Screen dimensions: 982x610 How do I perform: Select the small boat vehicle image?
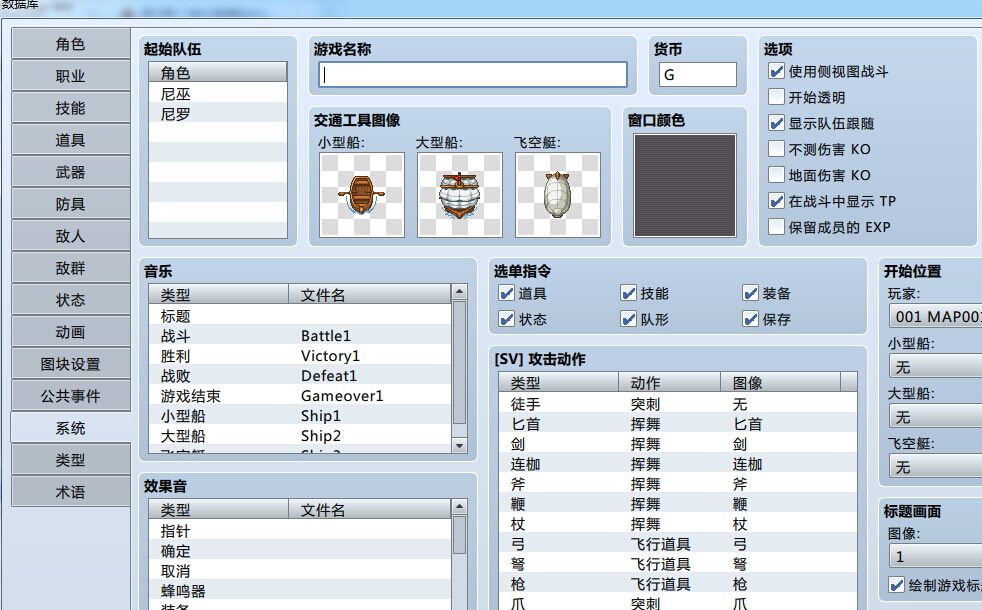tap(362, 195)
